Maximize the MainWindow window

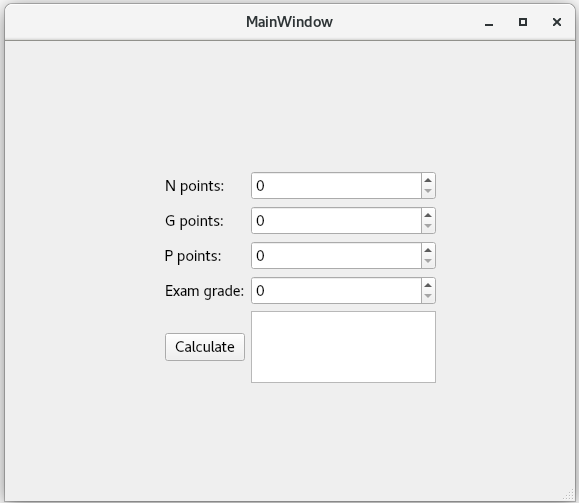(x=523, y=22)
